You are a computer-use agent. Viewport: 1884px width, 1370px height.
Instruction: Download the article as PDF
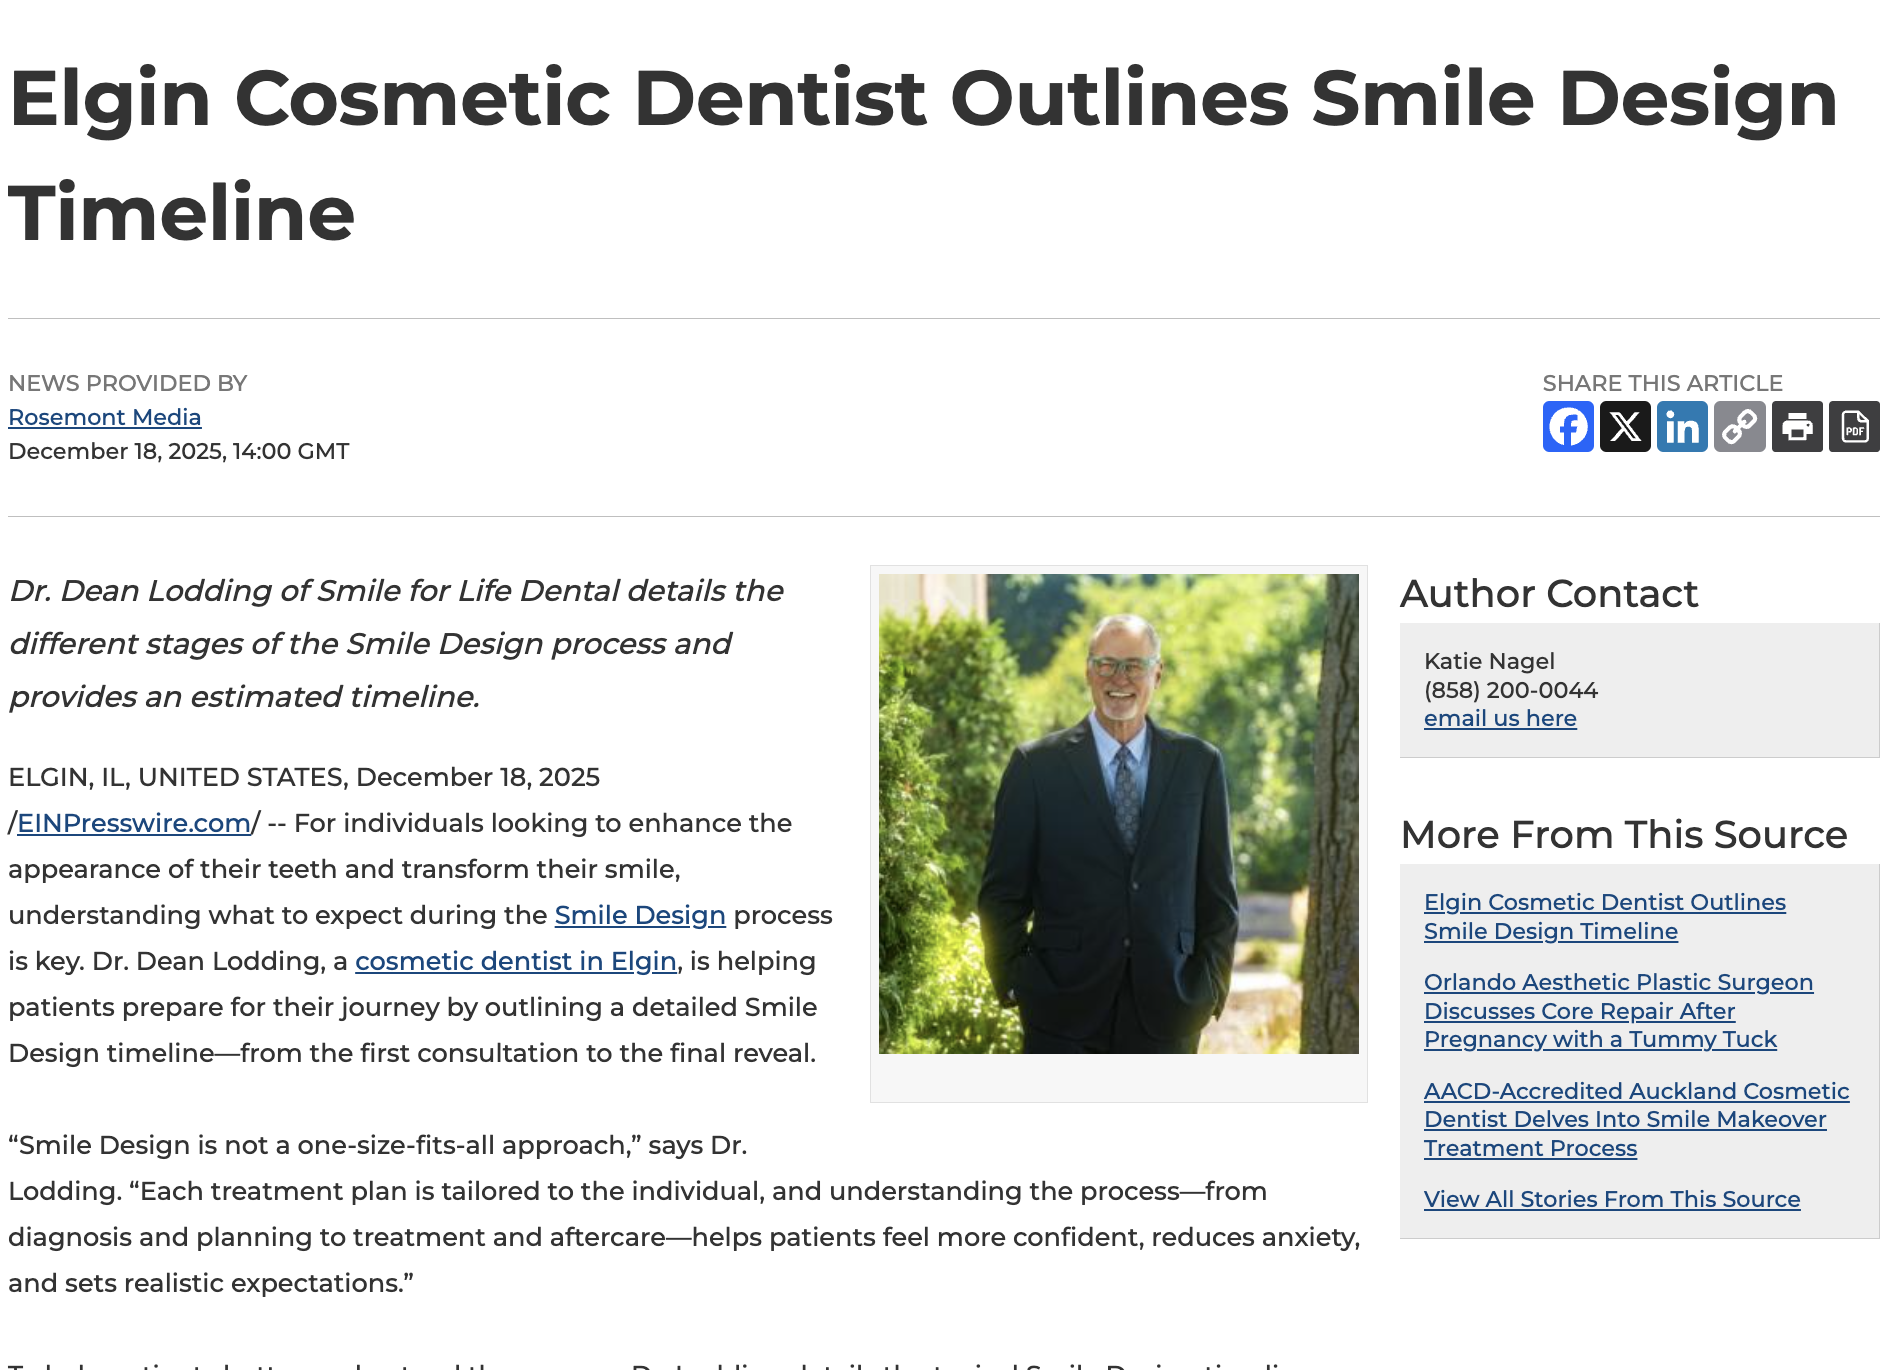point(1854,427)
